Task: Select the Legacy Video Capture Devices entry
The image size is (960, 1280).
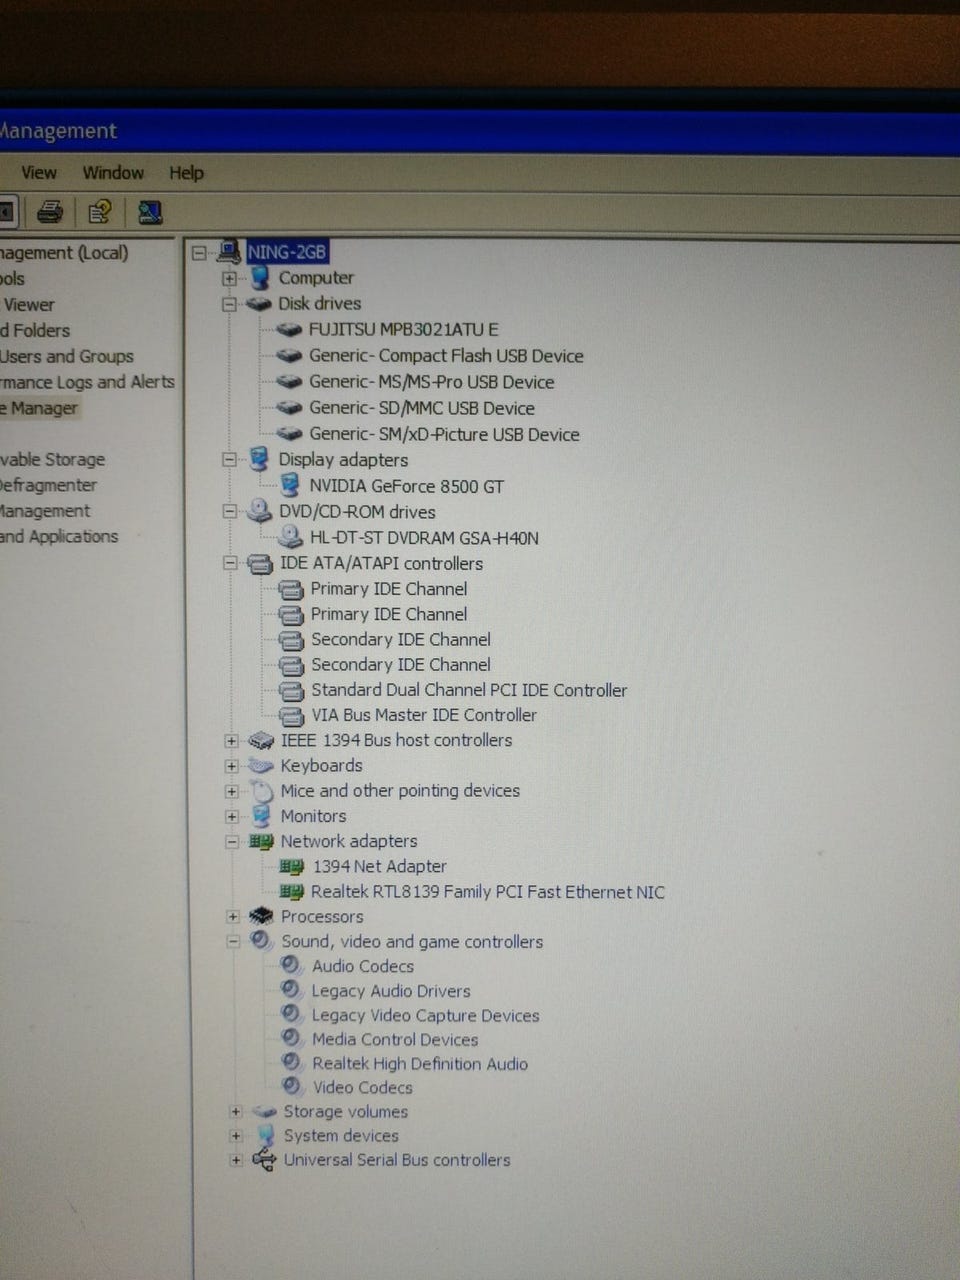Action: tap(425, 1015)
